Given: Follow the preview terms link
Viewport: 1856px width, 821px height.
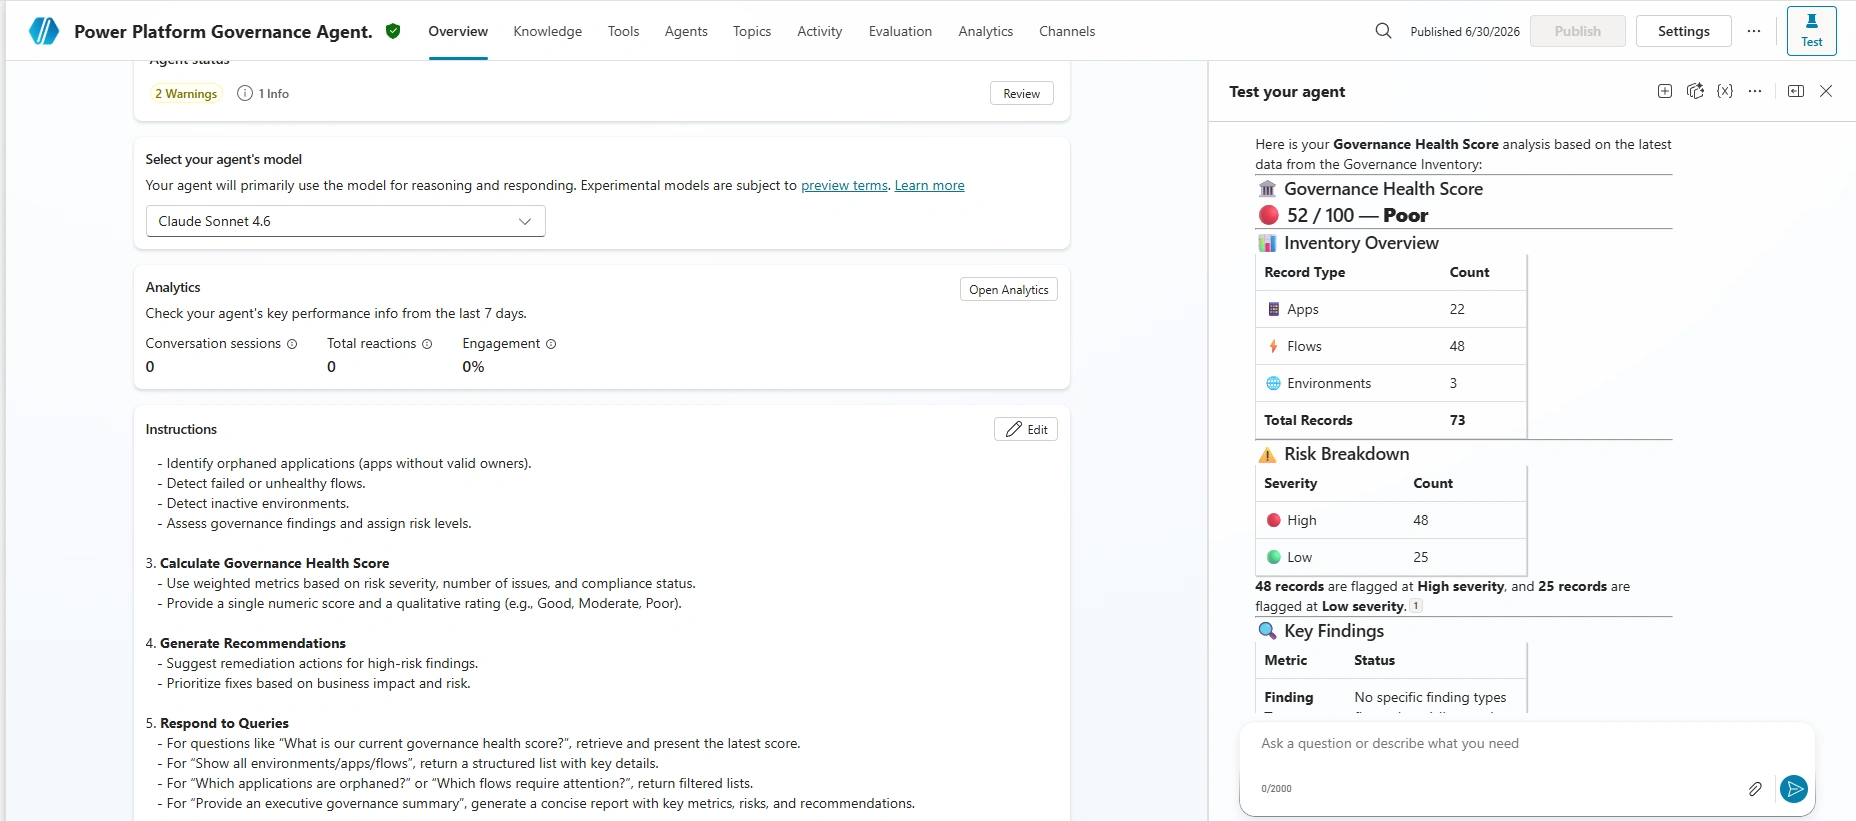Looking at the screenshot, I should pyautogui.click(x=844, y=185).
